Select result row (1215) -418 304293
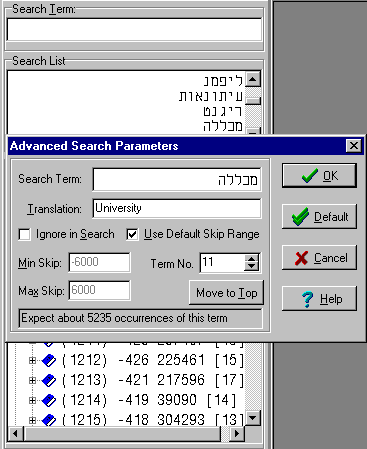Viewport: 367px width, 449px height. [x=153, y=420]
